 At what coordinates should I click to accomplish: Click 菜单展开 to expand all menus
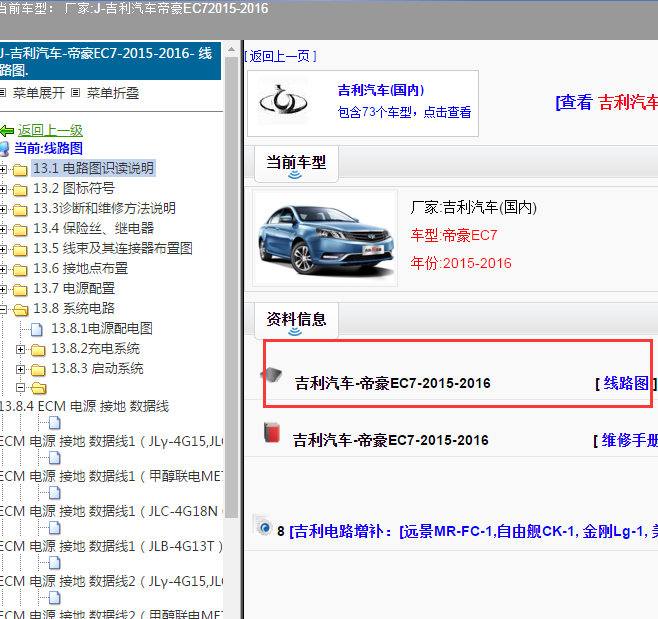pos(39,93)
